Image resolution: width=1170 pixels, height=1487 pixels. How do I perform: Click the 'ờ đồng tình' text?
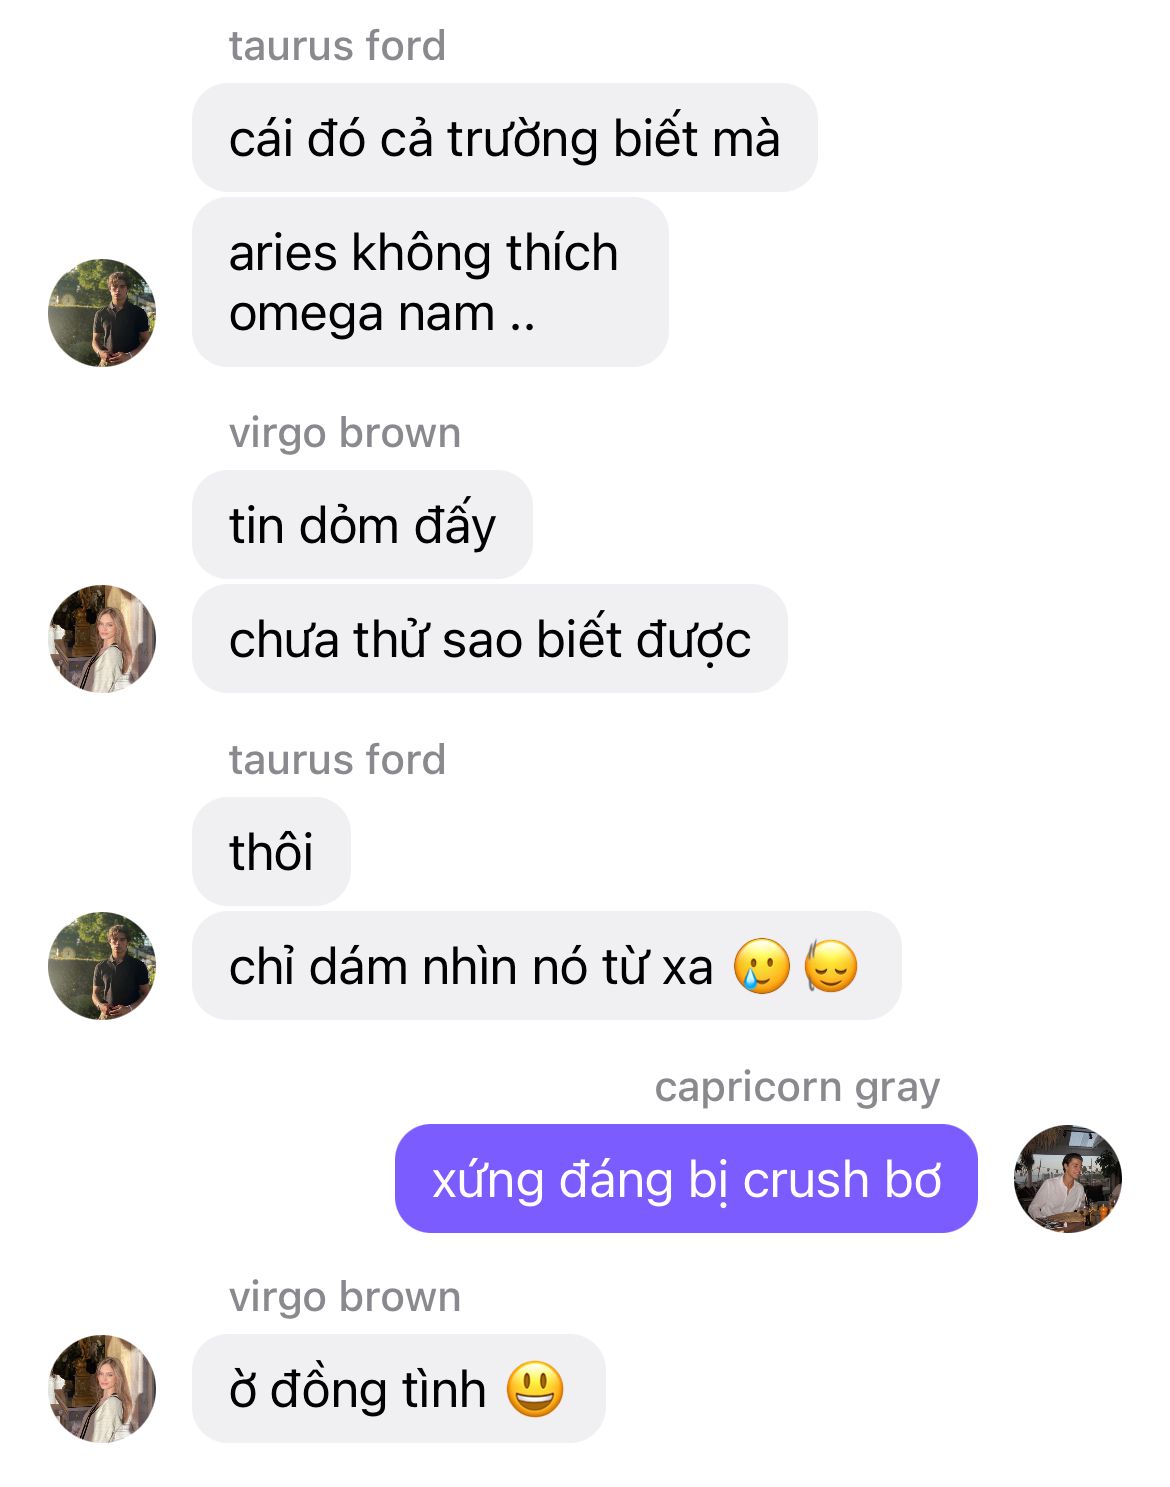point(358,1390)
